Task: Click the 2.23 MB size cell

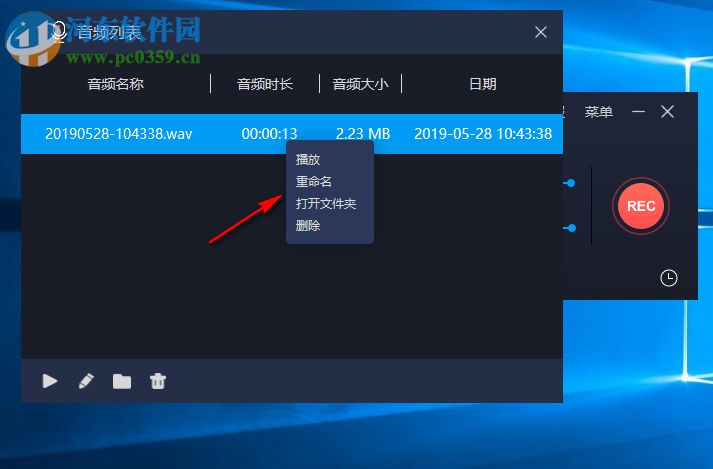Action: [363, 134]
